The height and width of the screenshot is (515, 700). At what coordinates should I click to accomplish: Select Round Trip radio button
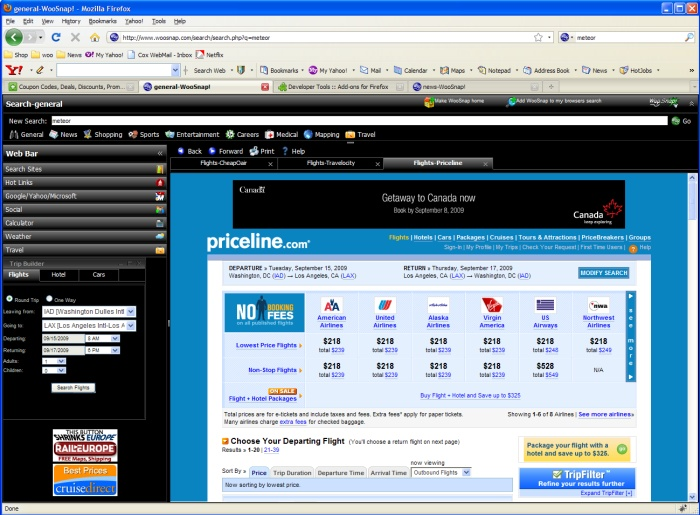click(9, 299)
